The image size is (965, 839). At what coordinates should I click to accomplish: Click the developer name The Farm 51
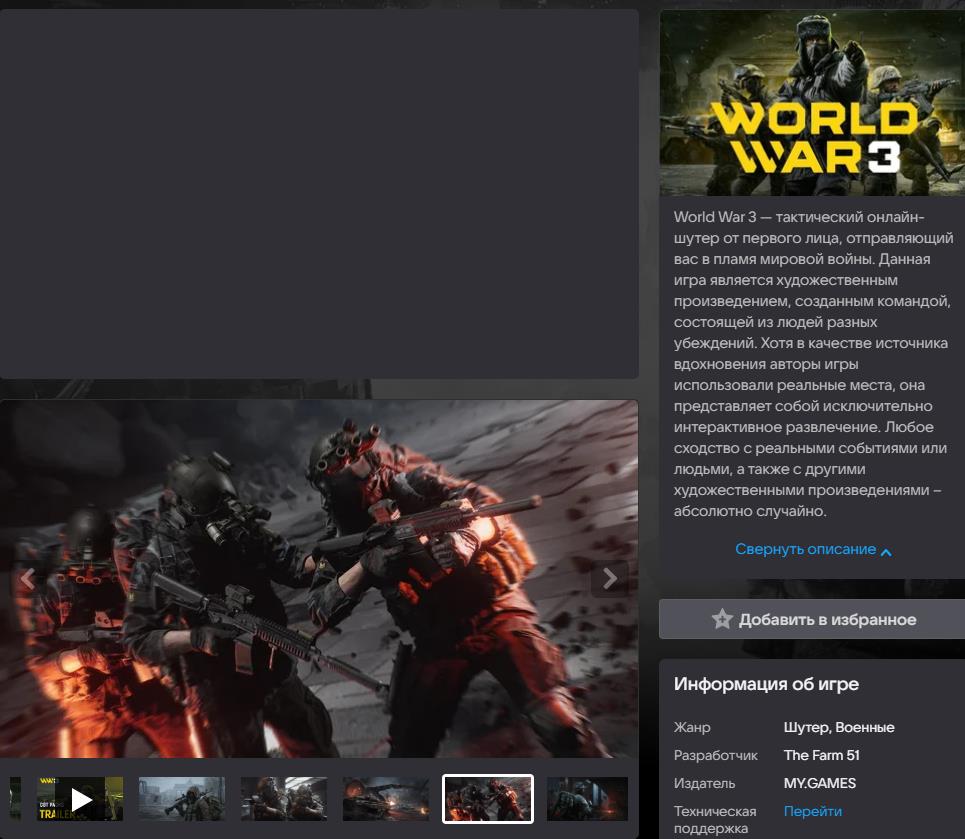[x=822, y=755]
